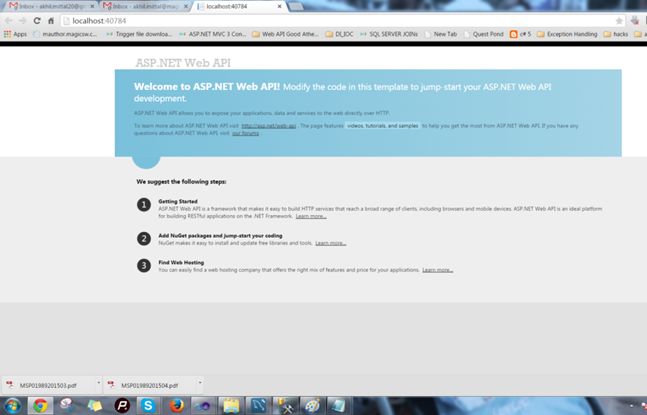647x415 pixels.
Task: Open the Paint palette taskbar icon
Action: pos(312,406)
